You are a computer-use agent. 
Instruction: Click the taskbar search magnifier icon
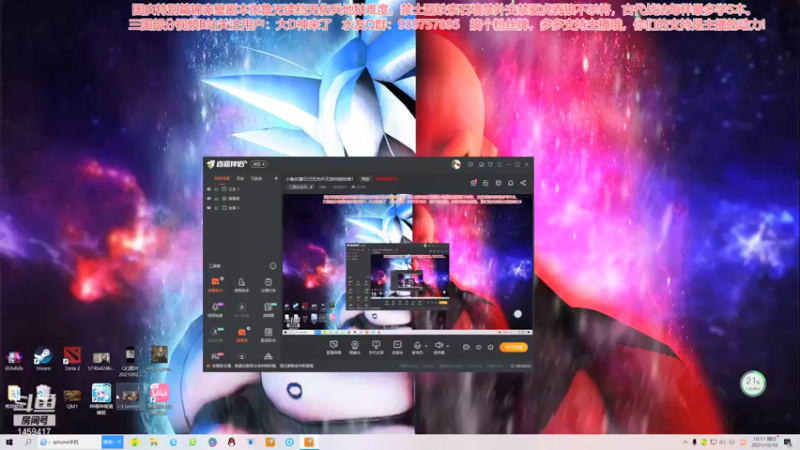(28, 442)
